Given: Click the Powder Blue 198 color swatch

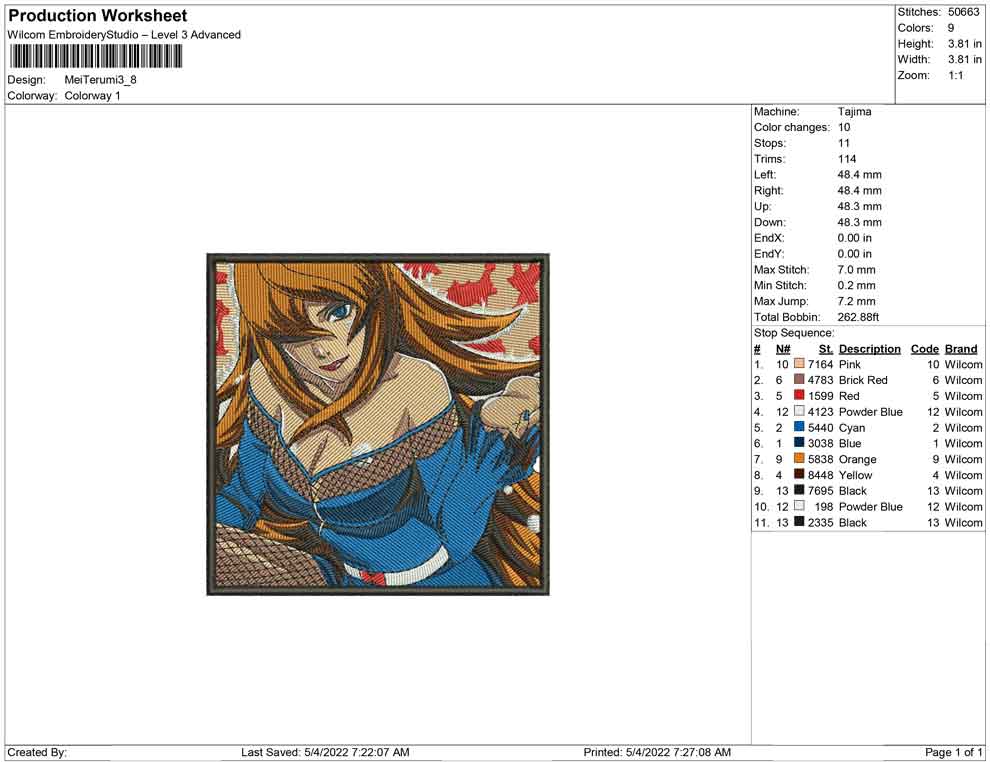Looking at the screenshot, I should tap(799, 506).
